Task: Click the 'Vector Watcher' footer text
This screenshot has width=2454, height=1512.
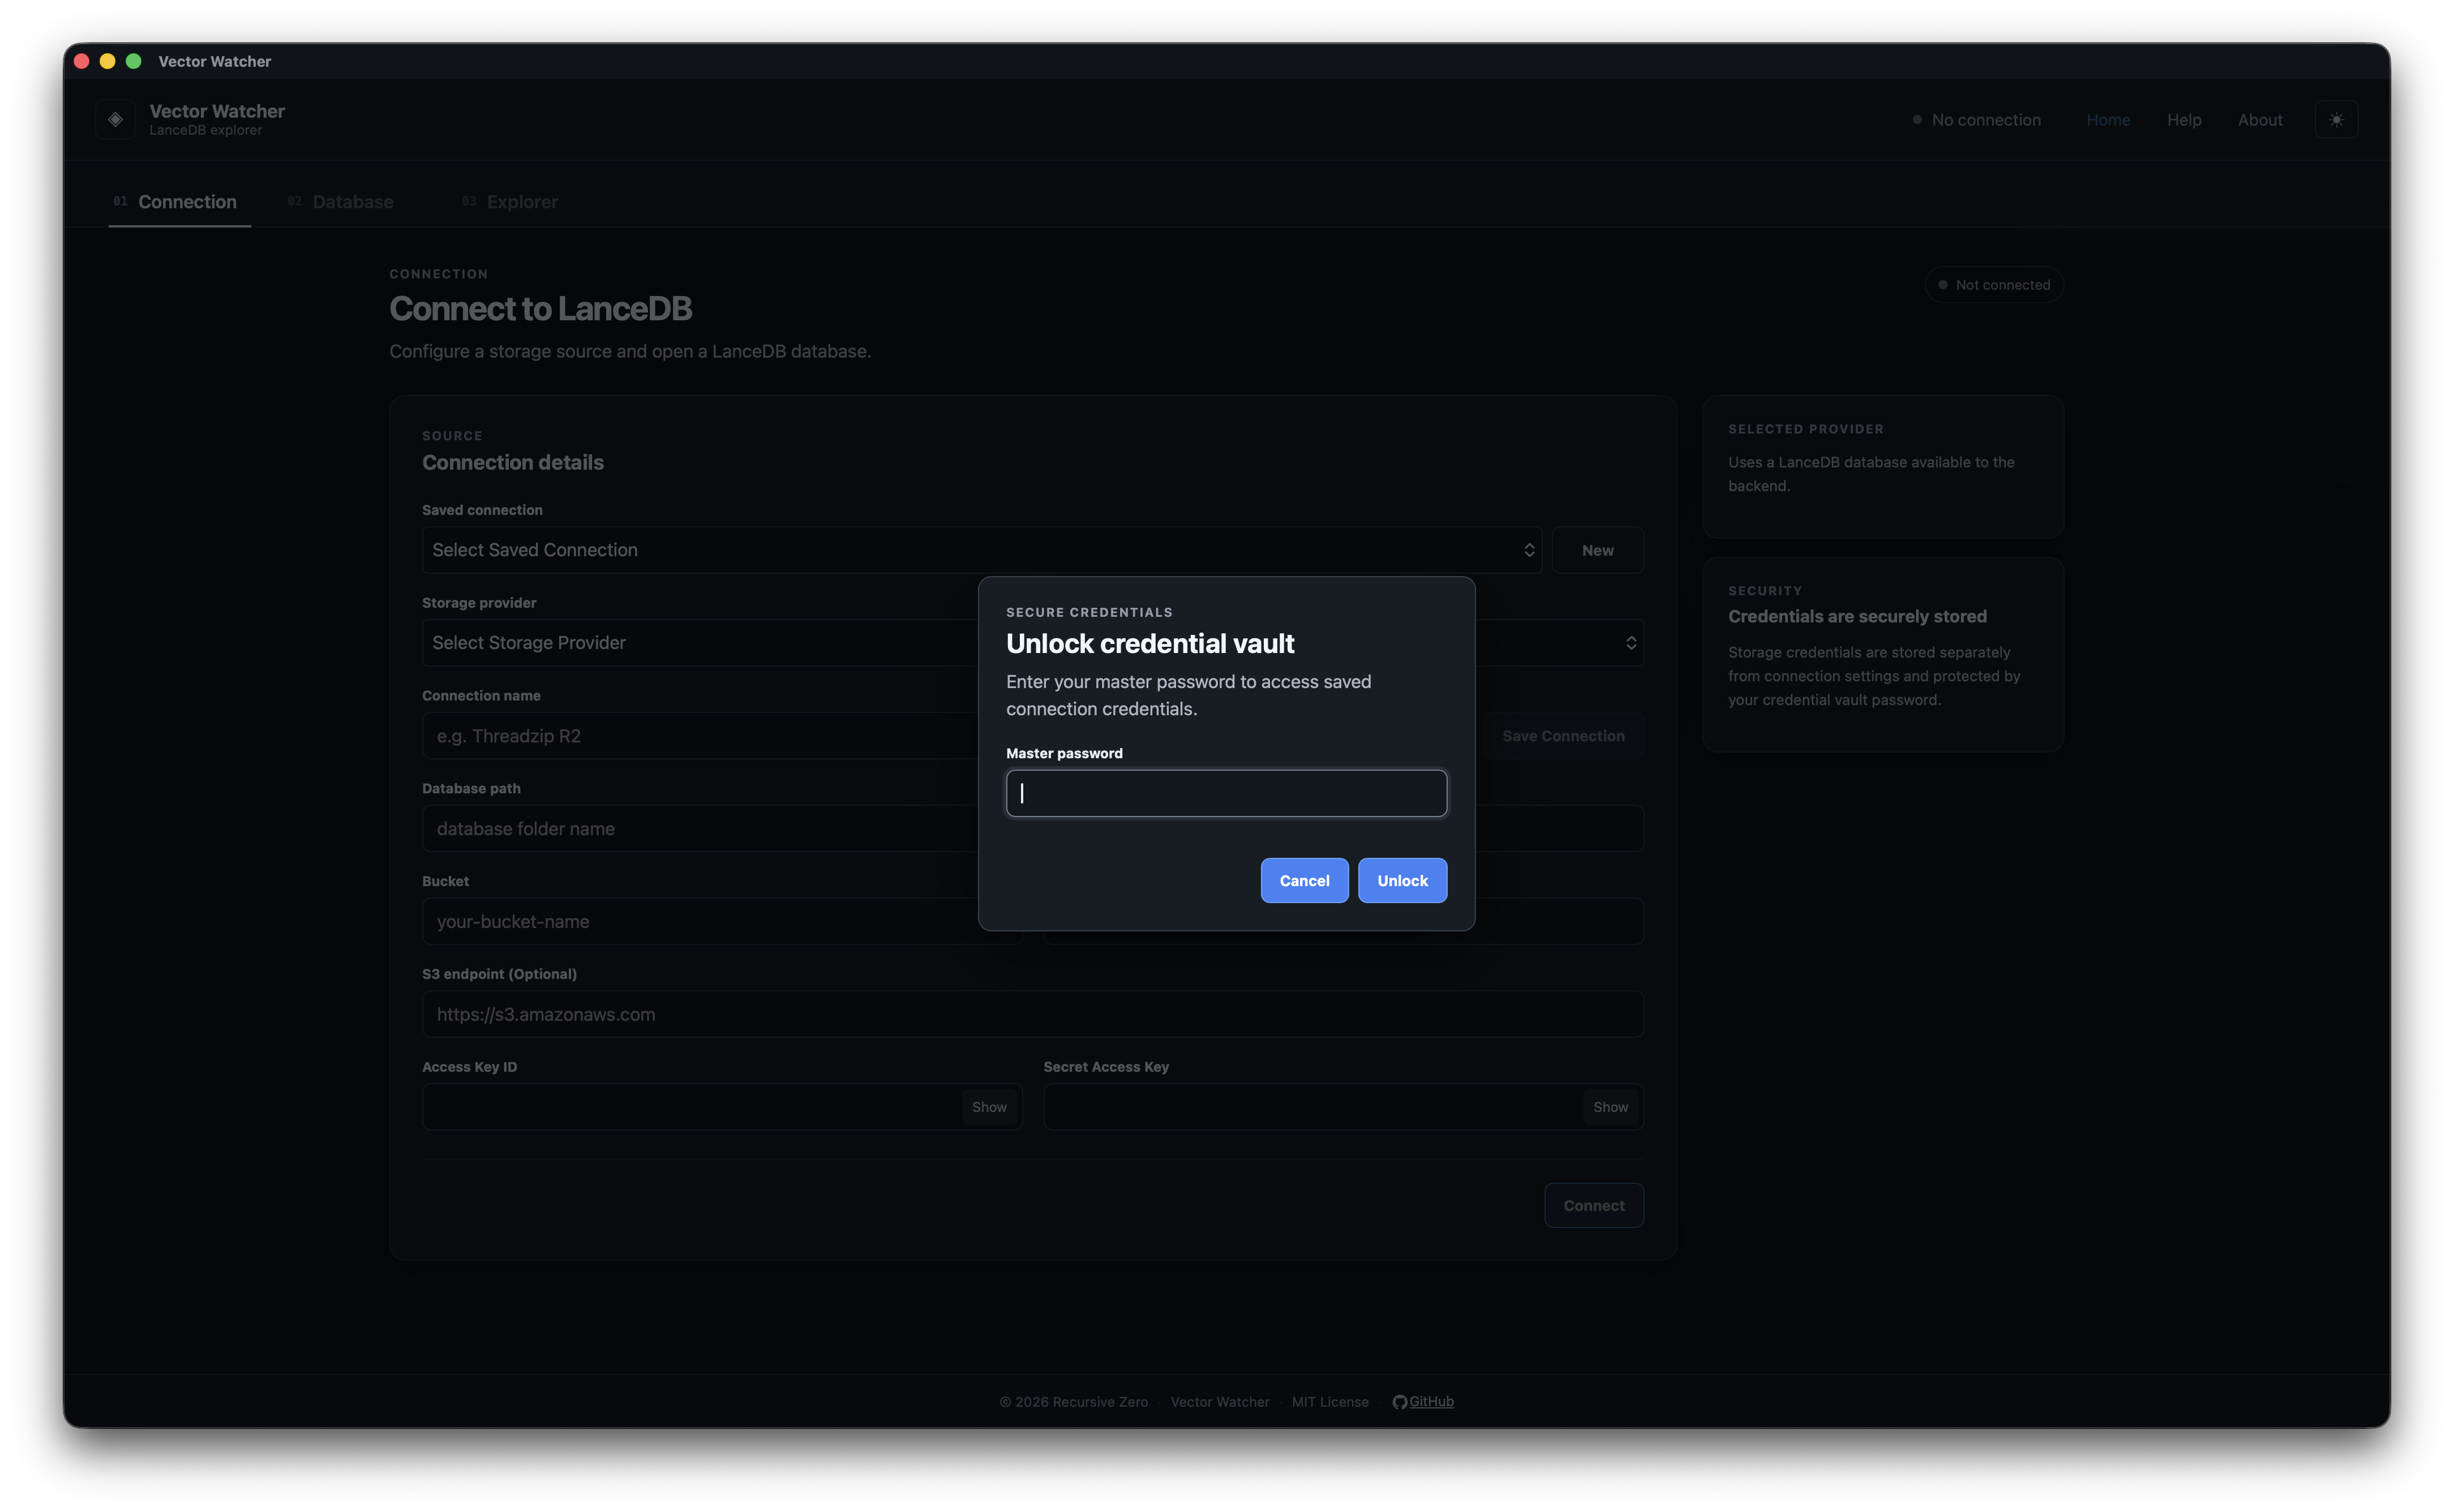Action: 1220,1402
